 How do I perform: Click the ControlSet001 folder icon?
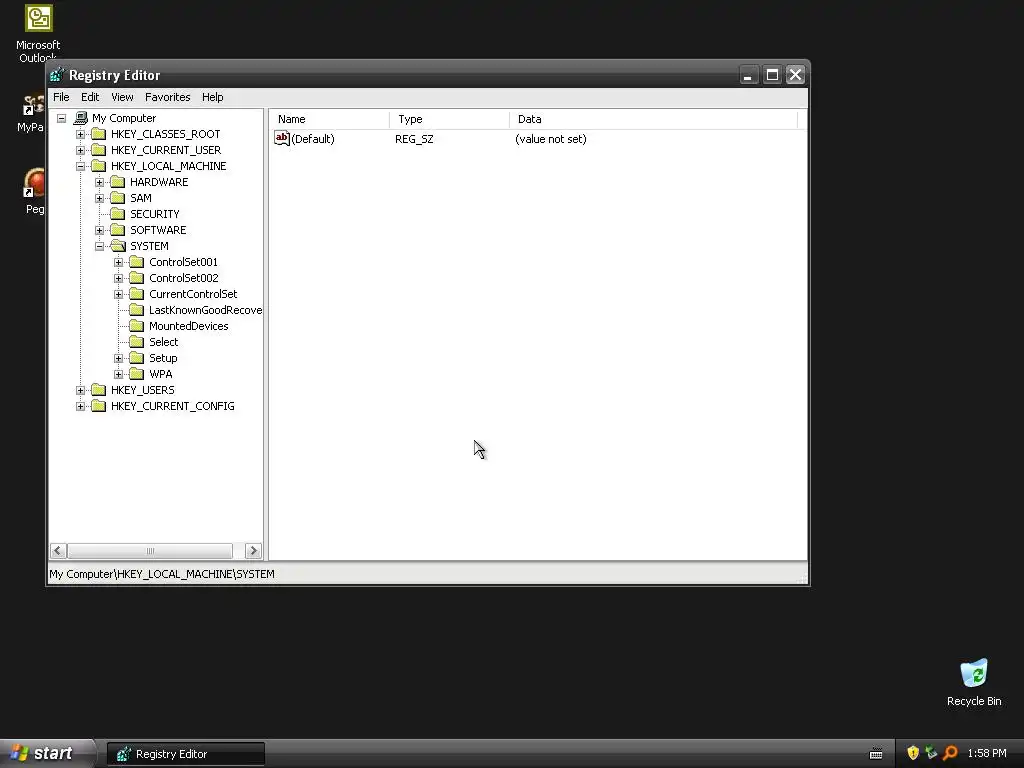click(x=136, y=262)
